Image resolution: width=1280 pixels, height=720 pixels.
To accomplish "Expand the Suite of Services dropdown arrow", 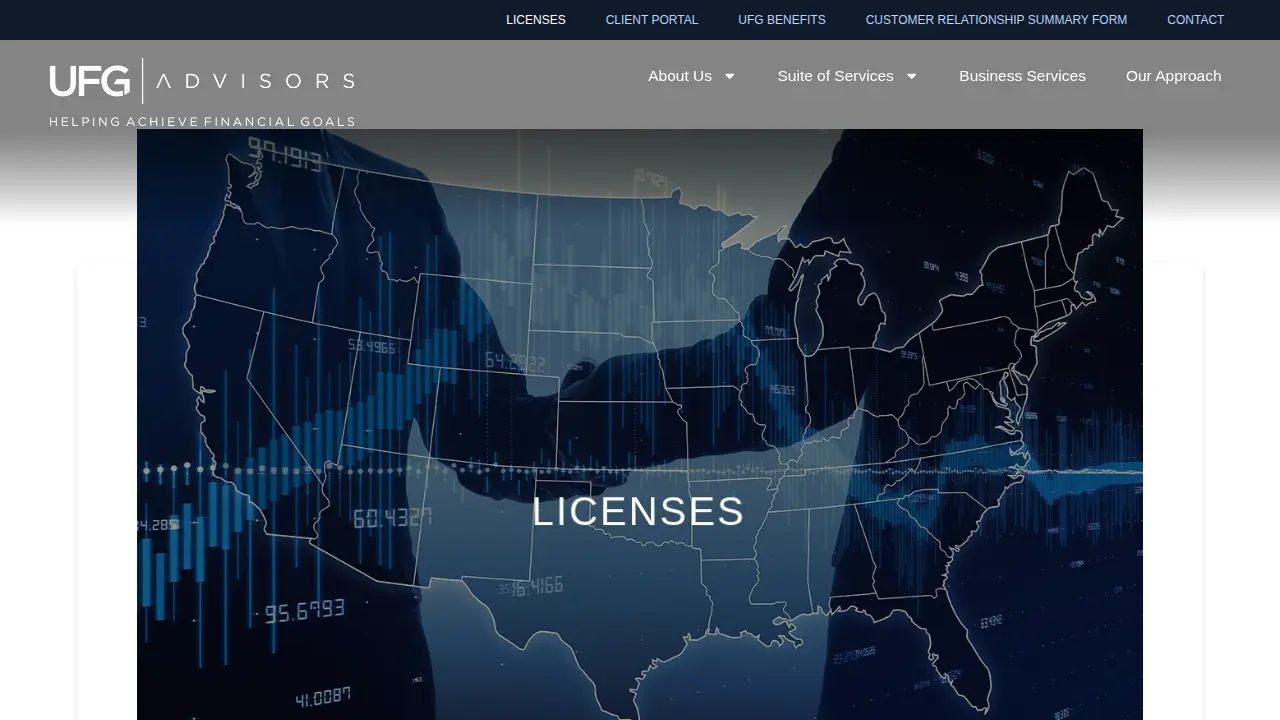I will coord(911,76).
